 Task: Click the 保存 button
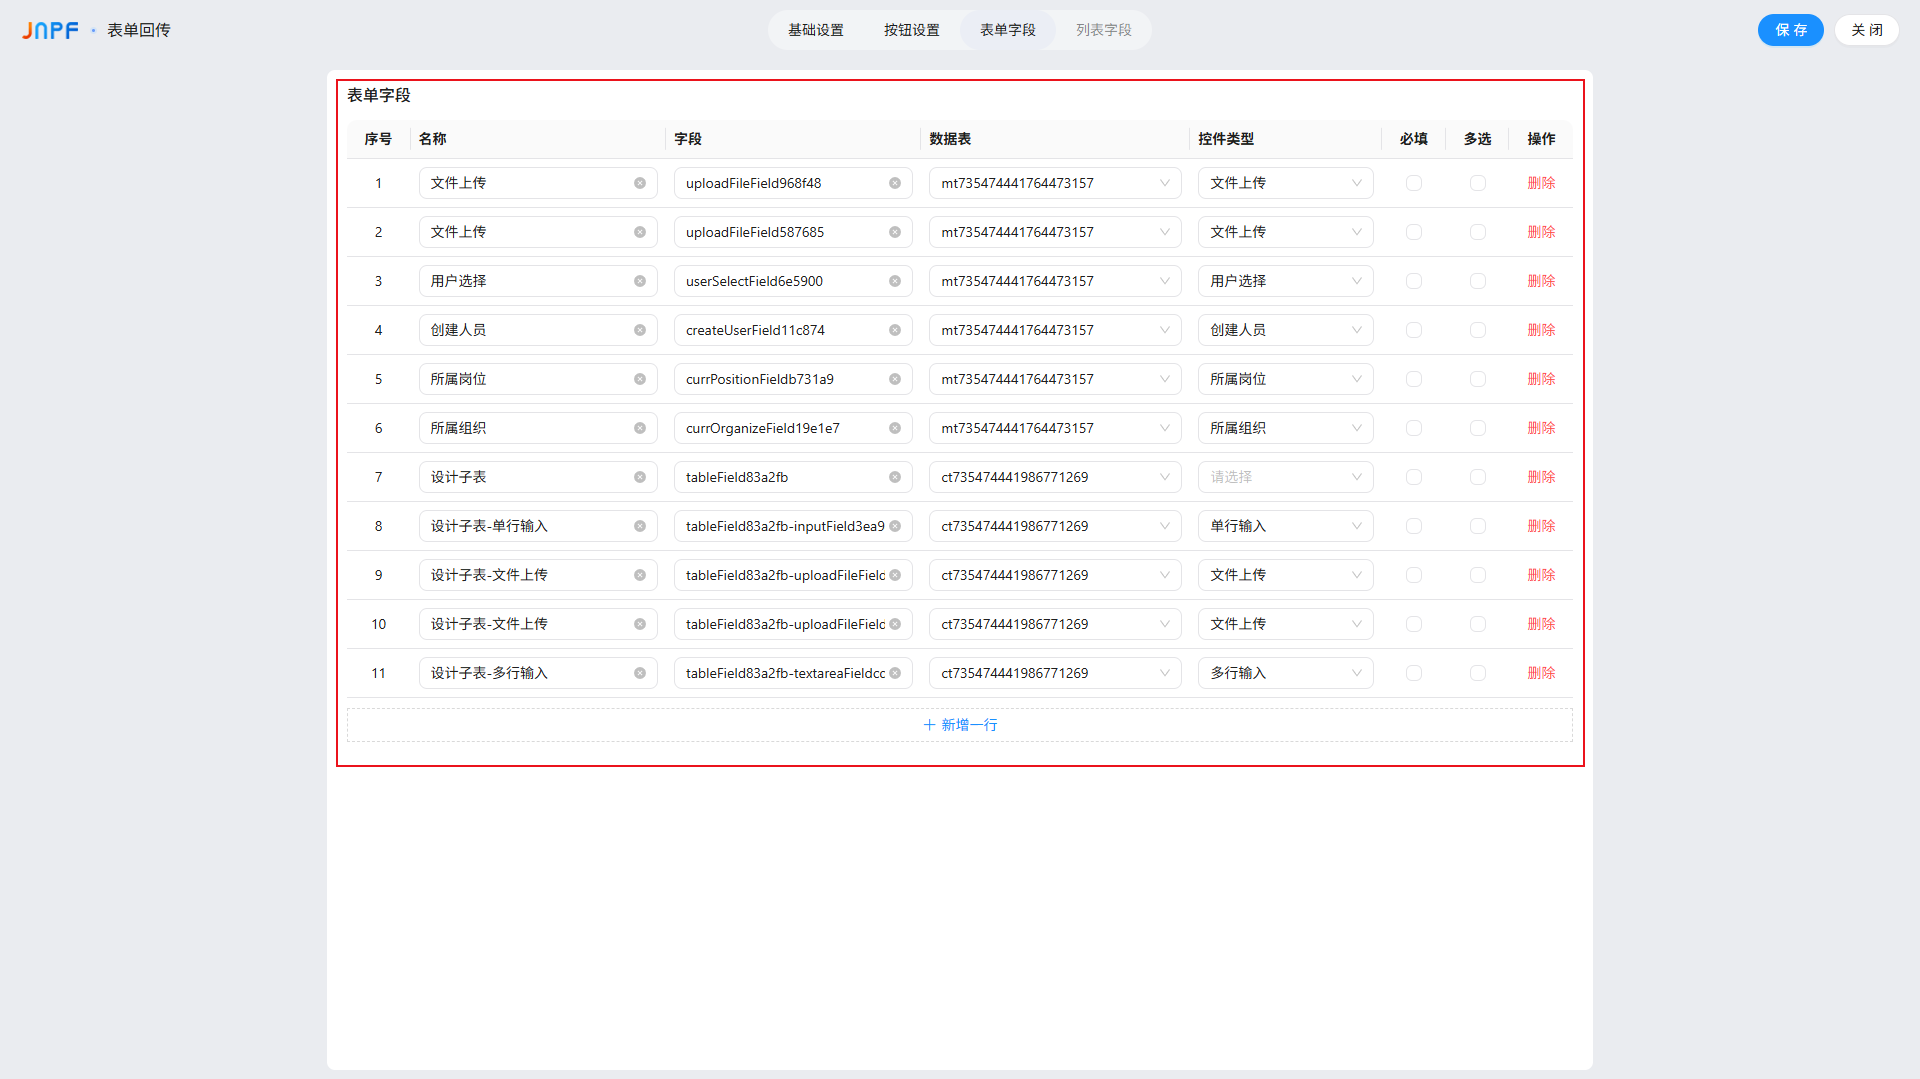1790,30
